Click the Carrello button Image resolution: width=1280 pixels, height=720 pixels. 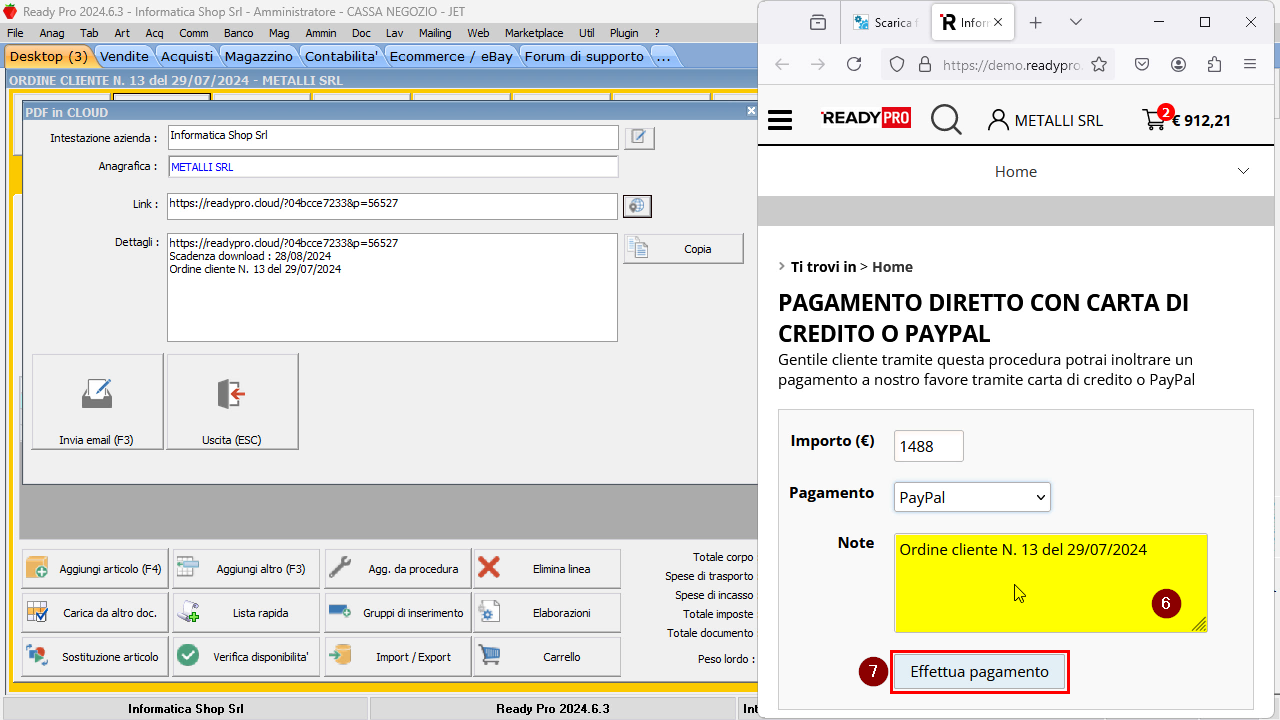[x=547, y=657]
